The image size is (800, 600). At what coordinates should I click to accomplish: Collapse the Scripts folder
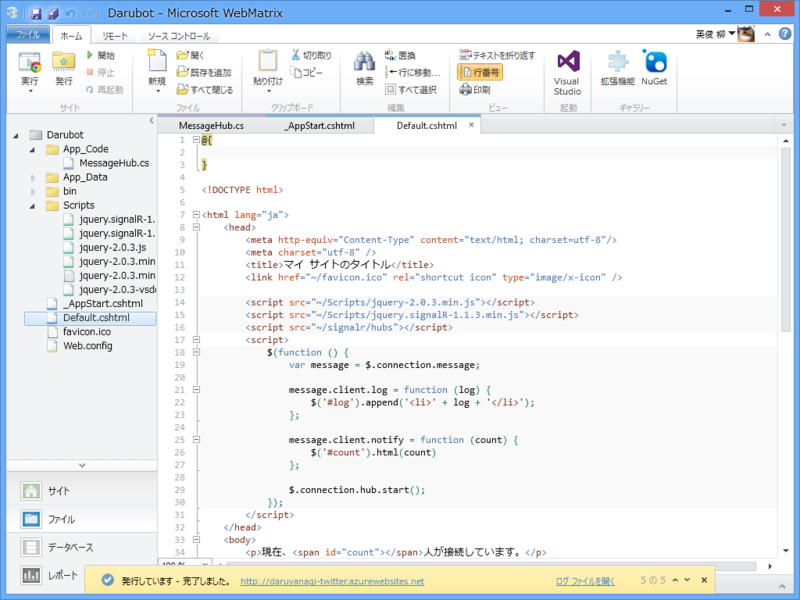[32, 206]
